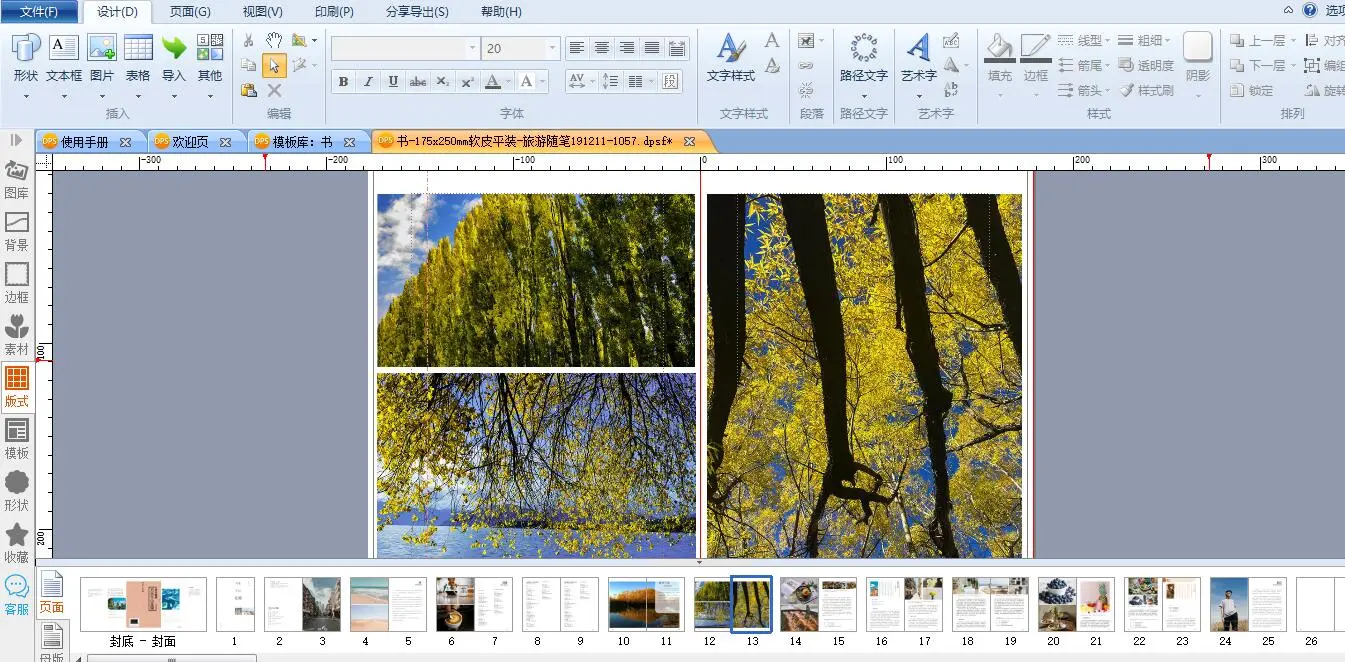Open the 模板 templates sidebar panel
Image resolution: width=1345 pixels, height=662 pixels.
point(17,439)
